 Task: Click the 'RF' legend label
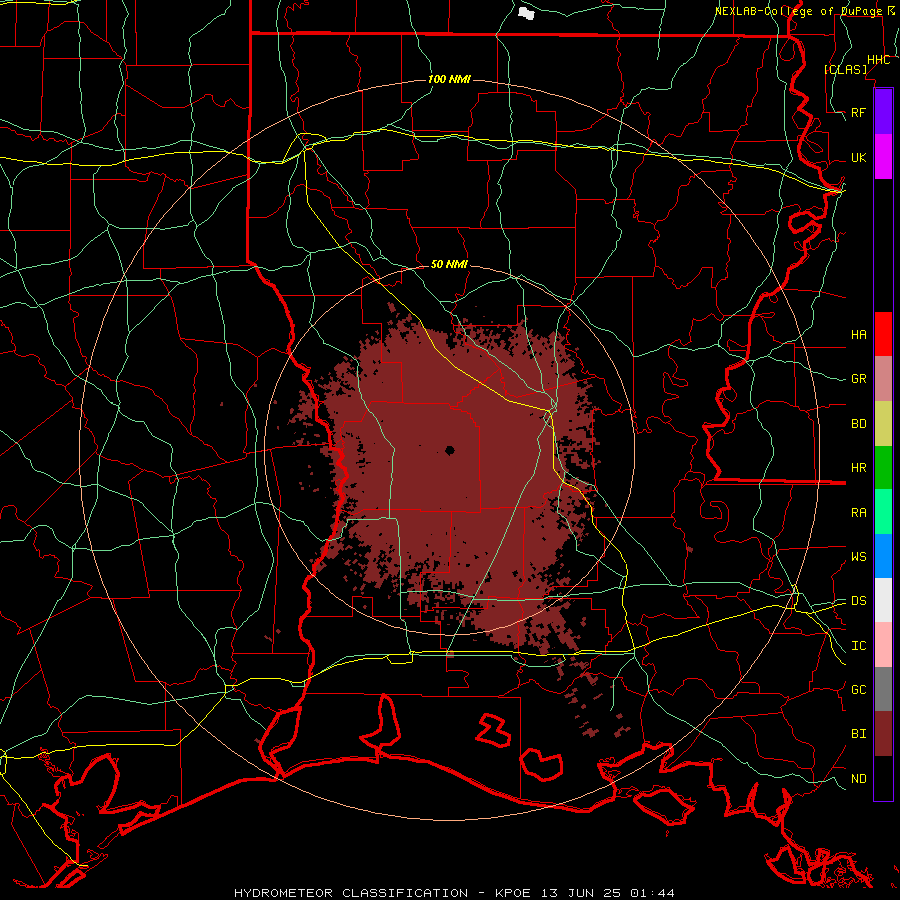[858, 112]
